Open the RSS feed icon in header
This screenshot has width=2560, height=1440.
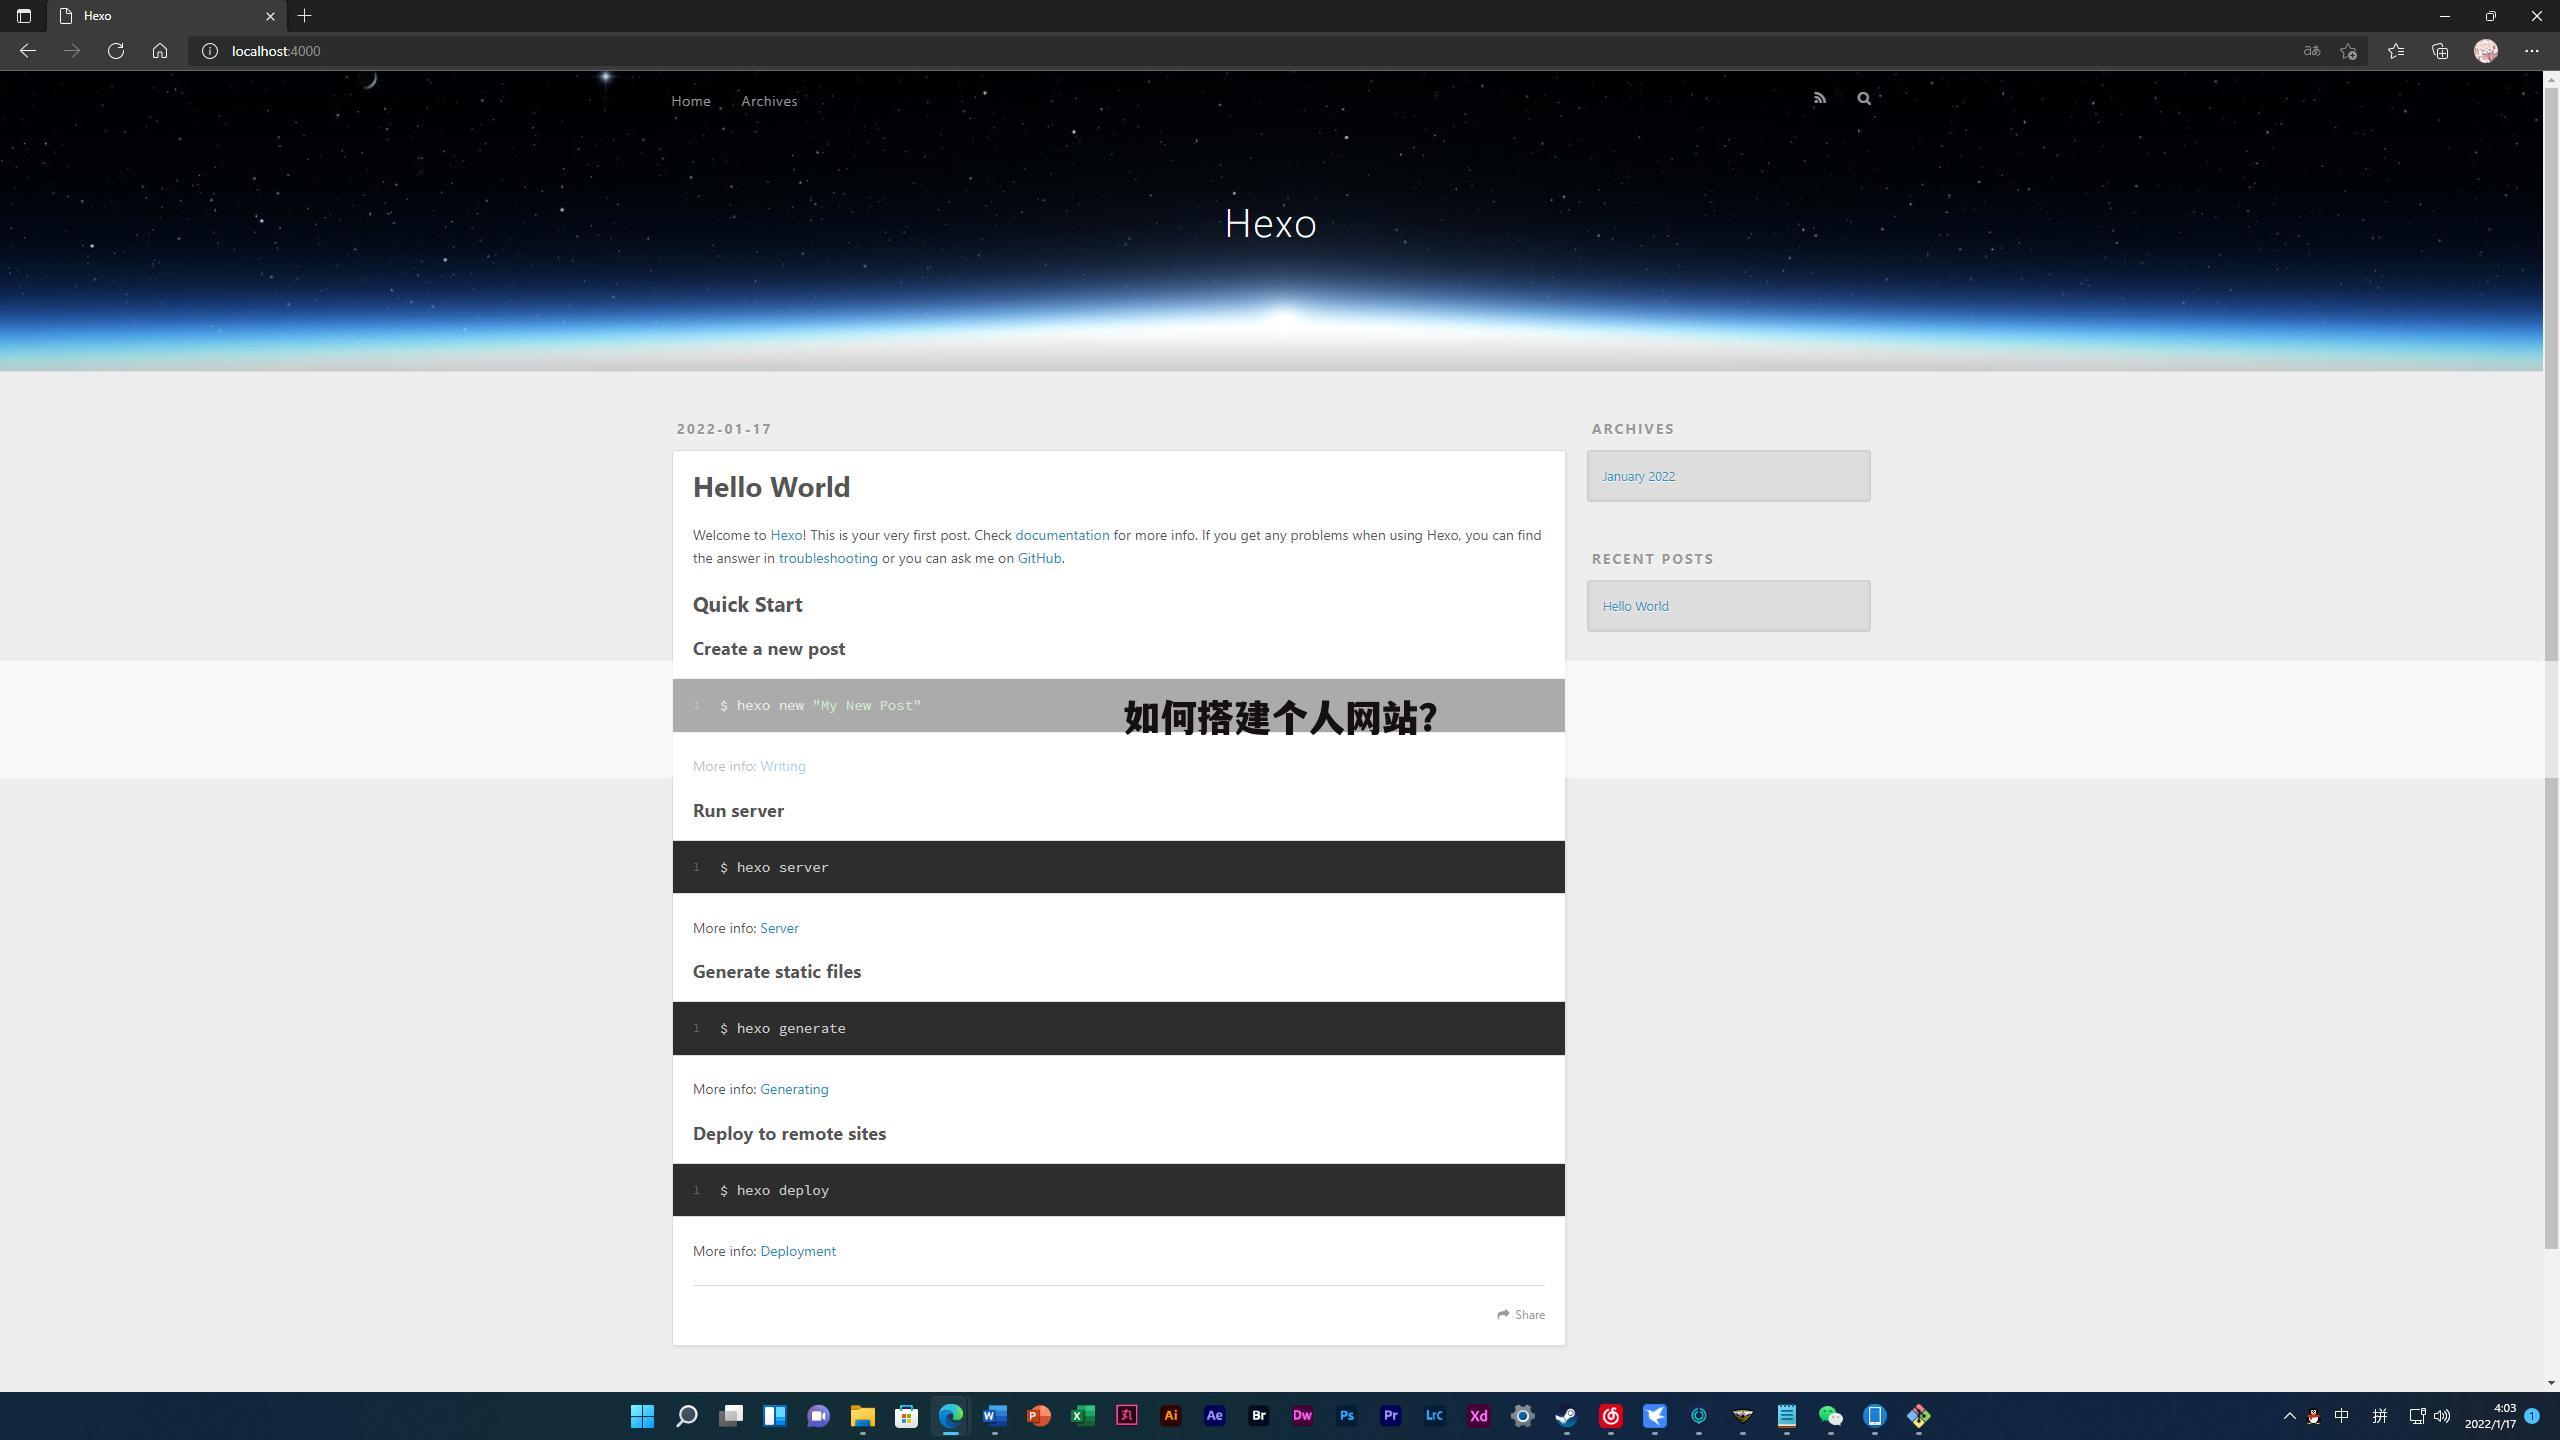[1820, 98]
